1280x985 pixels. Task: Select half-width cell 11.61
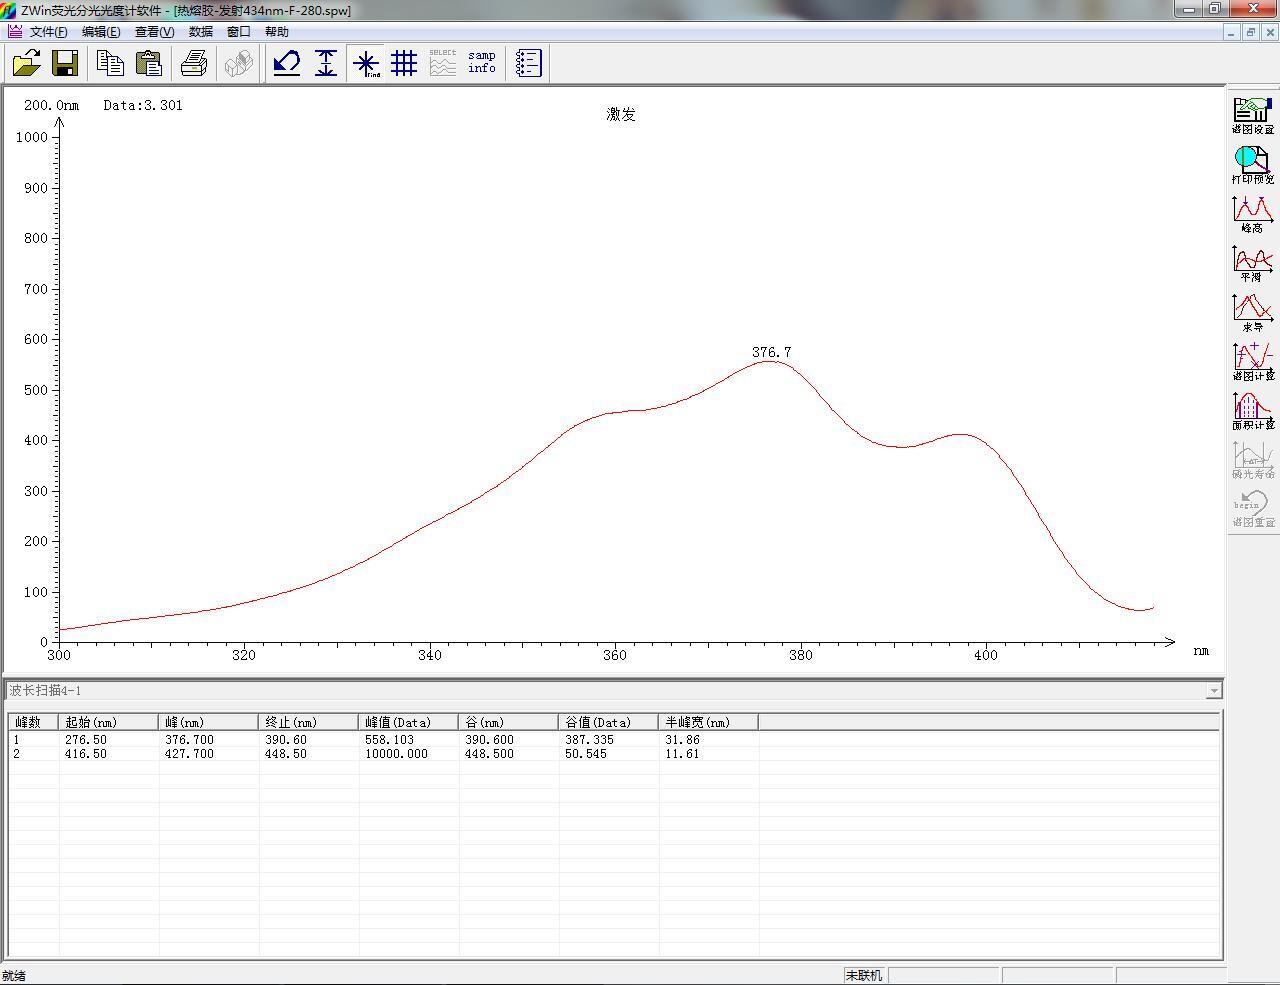(682, 754)
